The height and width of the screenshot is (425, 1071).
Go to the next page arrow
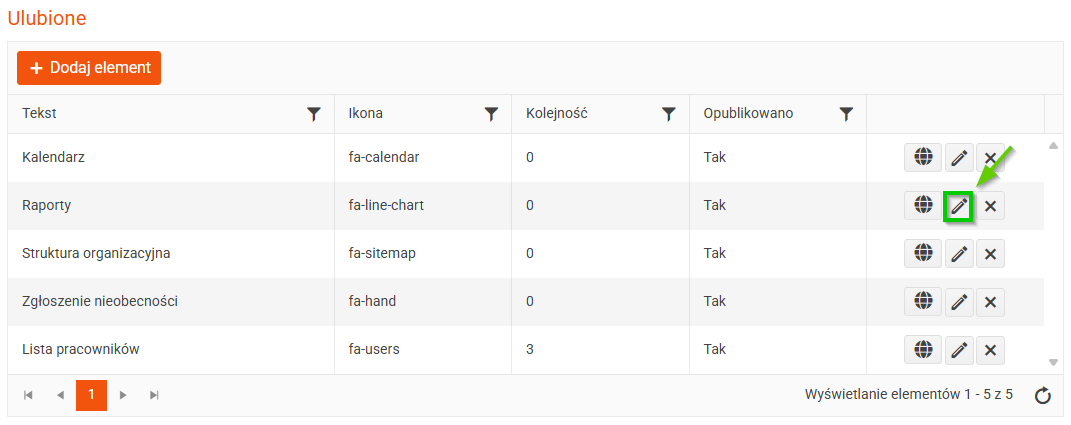(123, 395)
